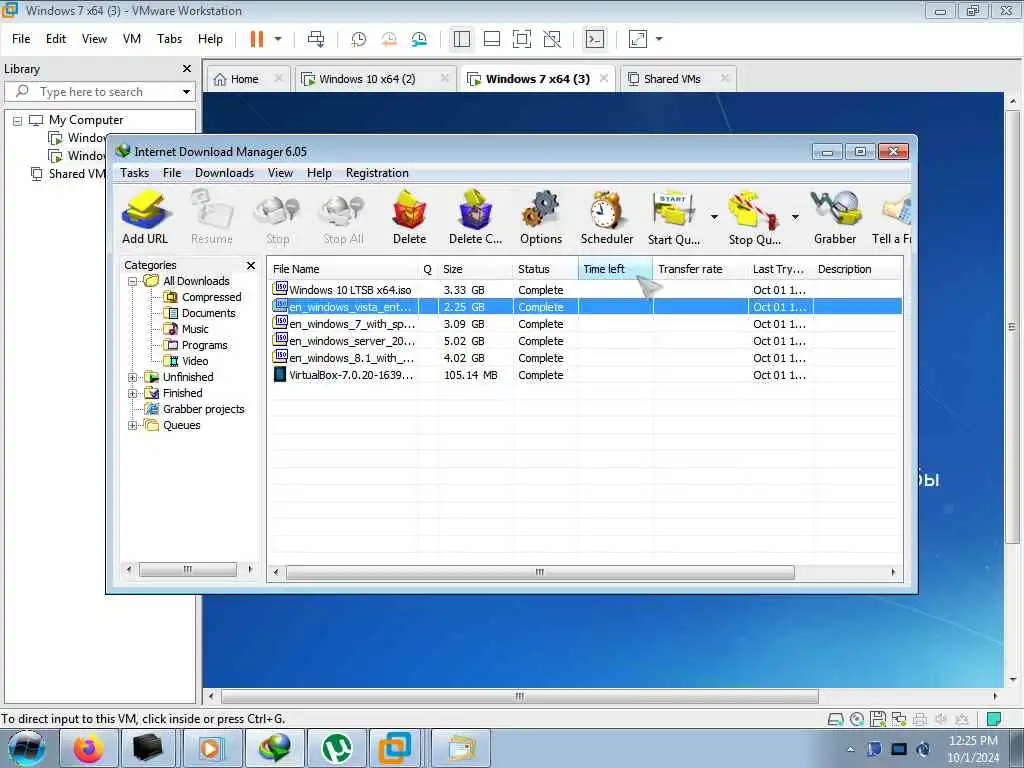
Task: Click VM view horizontal scrollbar
Action: (520, 696)
